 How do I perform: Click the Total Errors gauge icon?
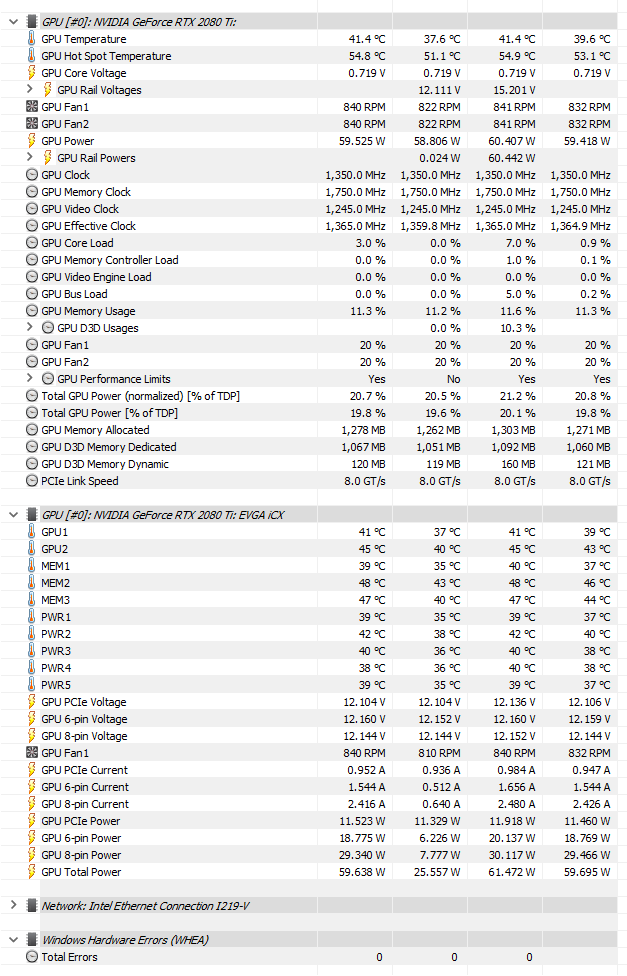point(32,957)
